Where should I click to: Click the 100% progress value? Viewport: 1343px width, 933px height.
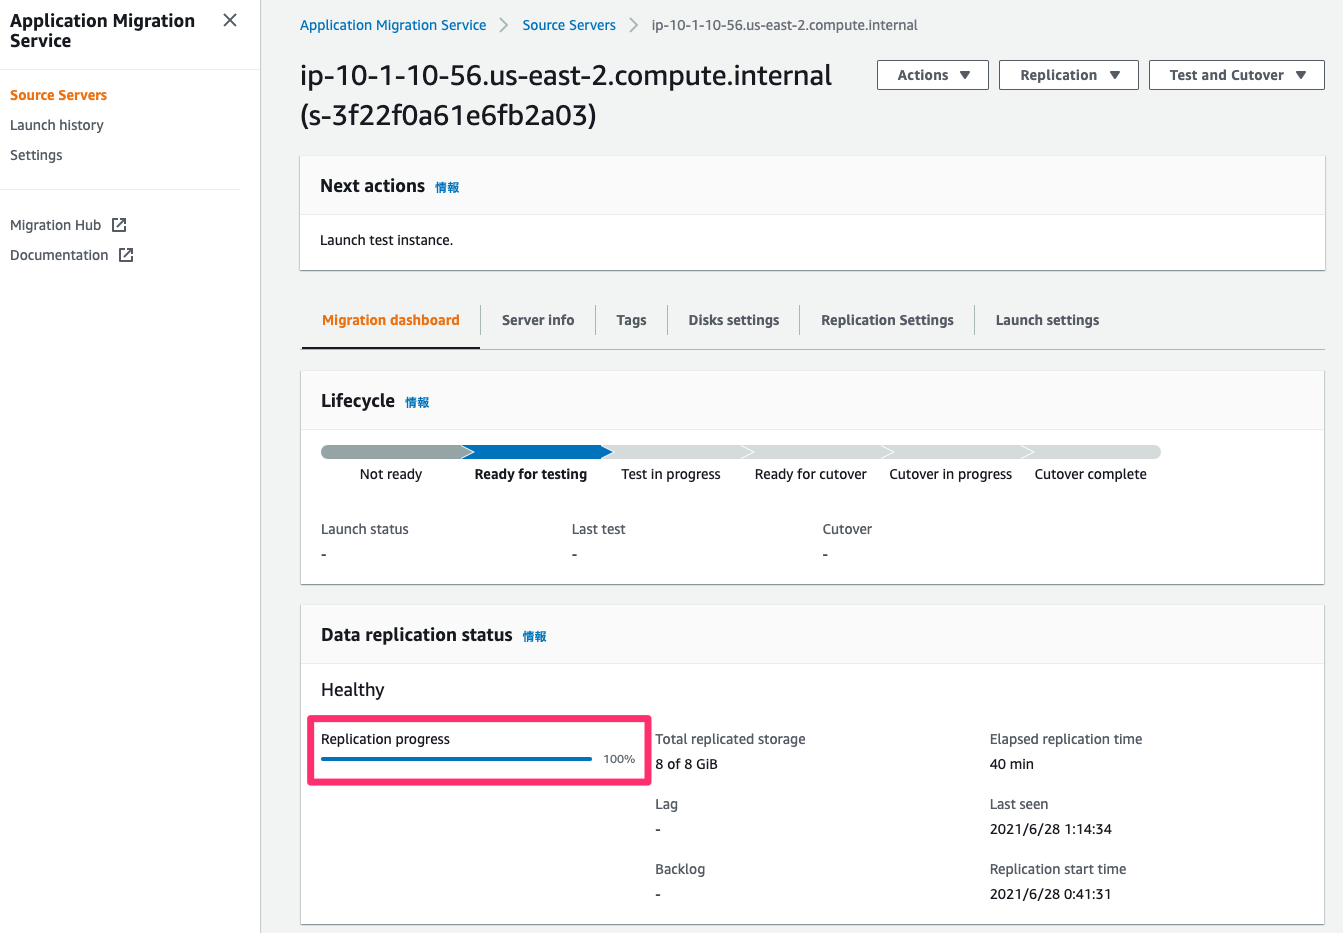(619, 759)
